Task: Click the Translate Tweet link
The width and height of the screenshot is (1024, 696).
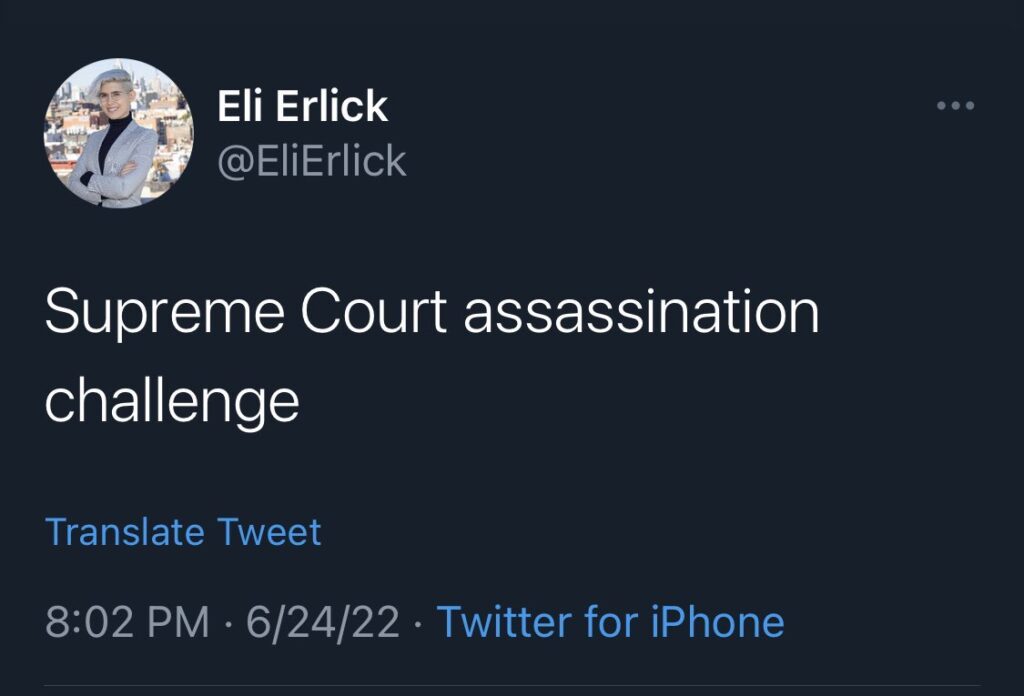Action: (x=183, y=532)
